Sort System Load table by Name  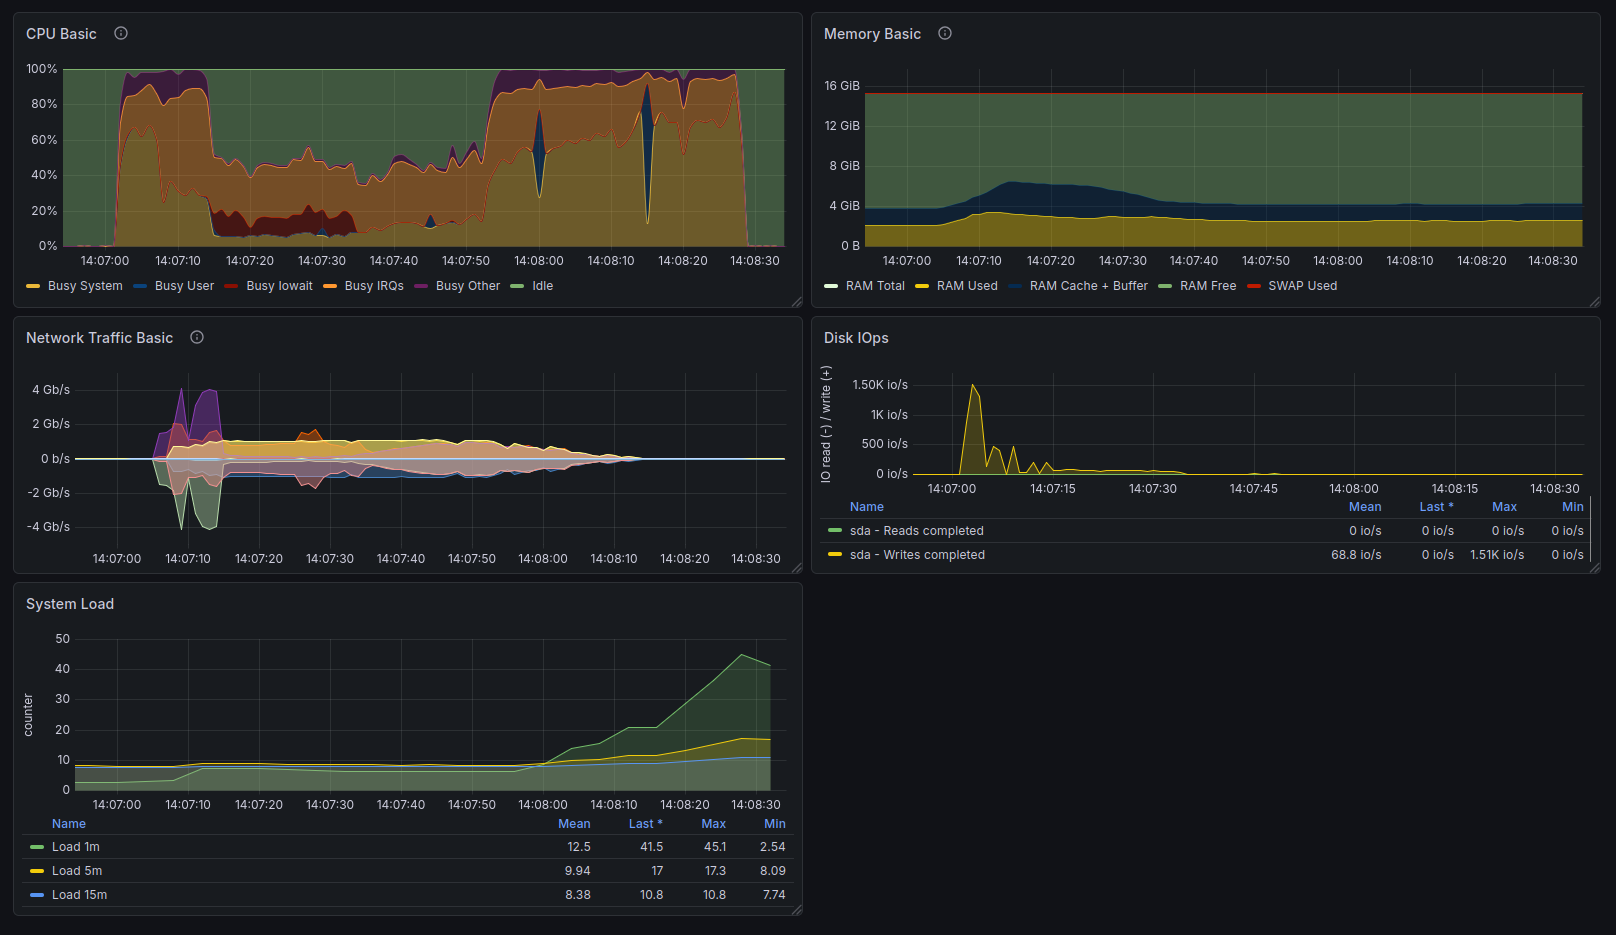(69, 824)
